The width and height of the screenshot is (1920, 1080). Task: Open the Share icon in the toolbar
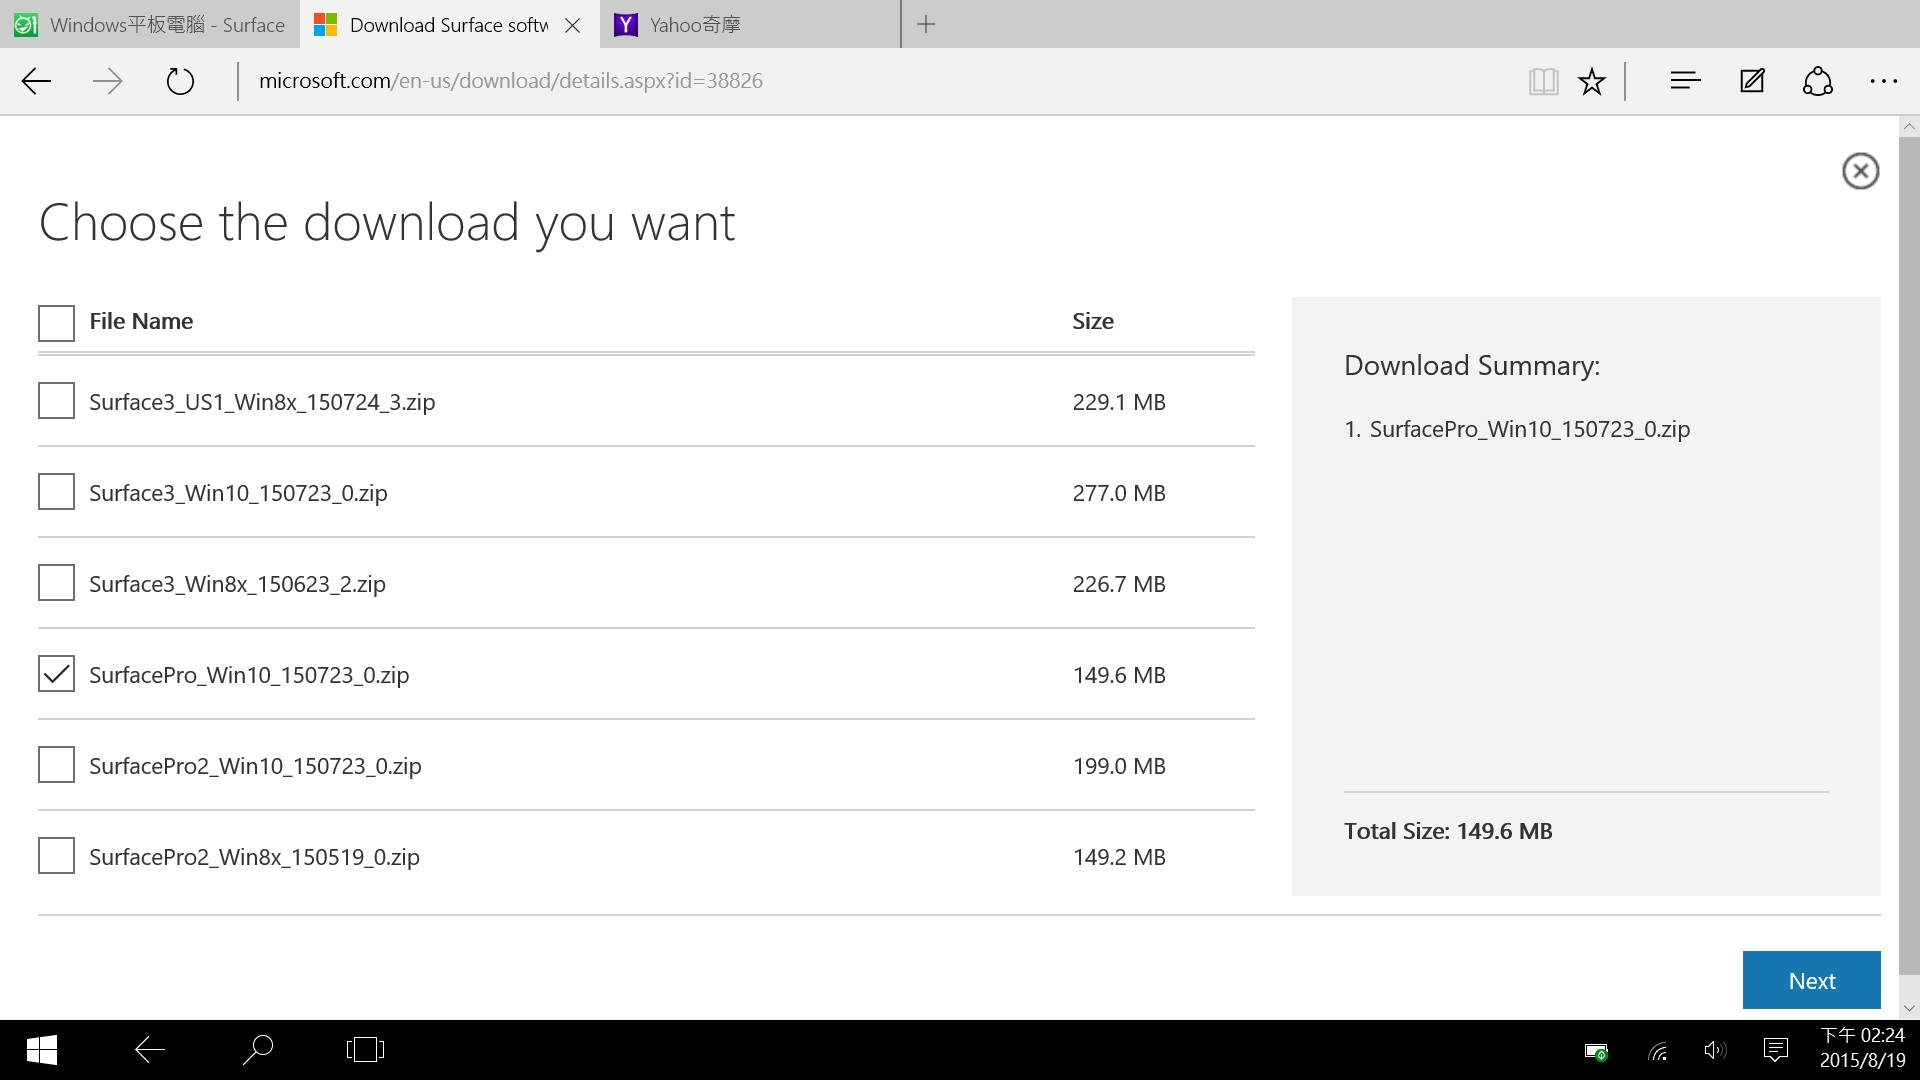point(1818,81)
